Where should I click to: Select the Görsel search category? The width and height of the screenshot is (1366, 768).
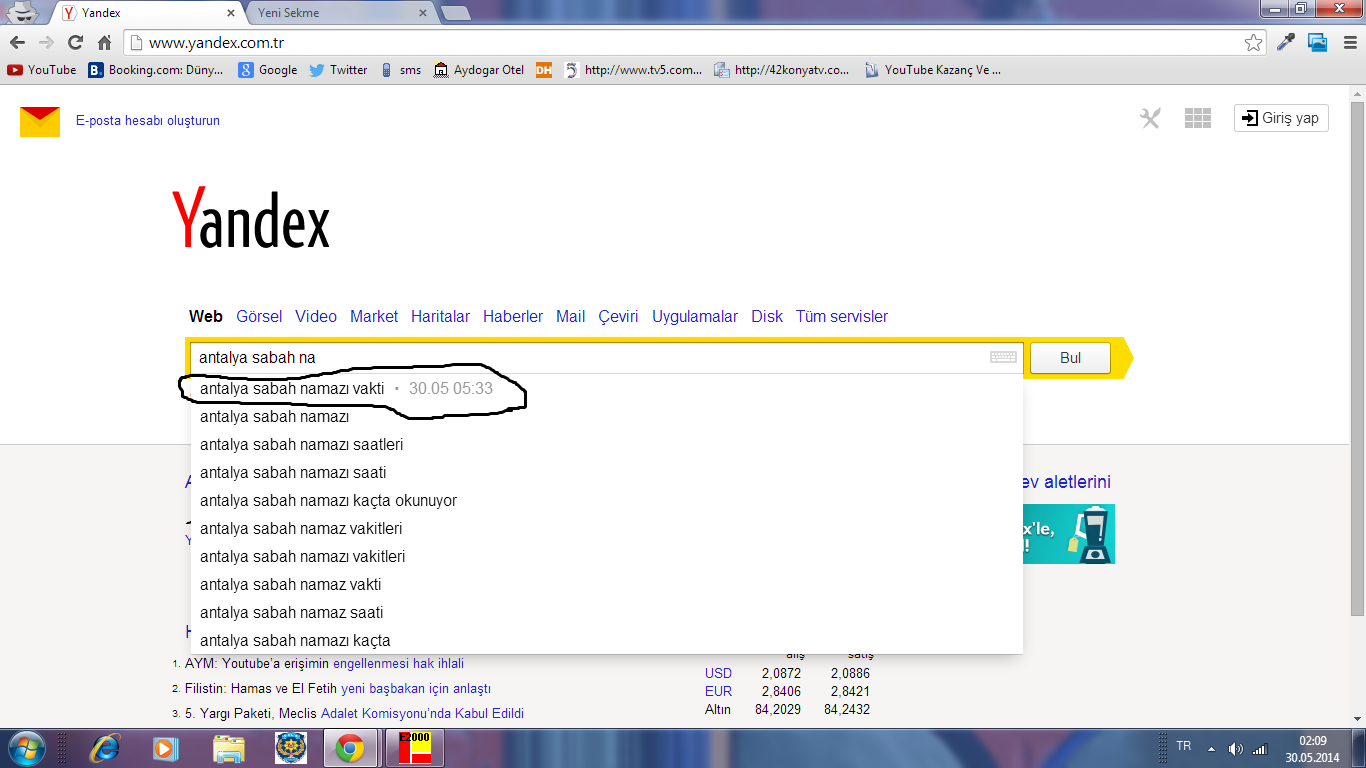[259, 316]
